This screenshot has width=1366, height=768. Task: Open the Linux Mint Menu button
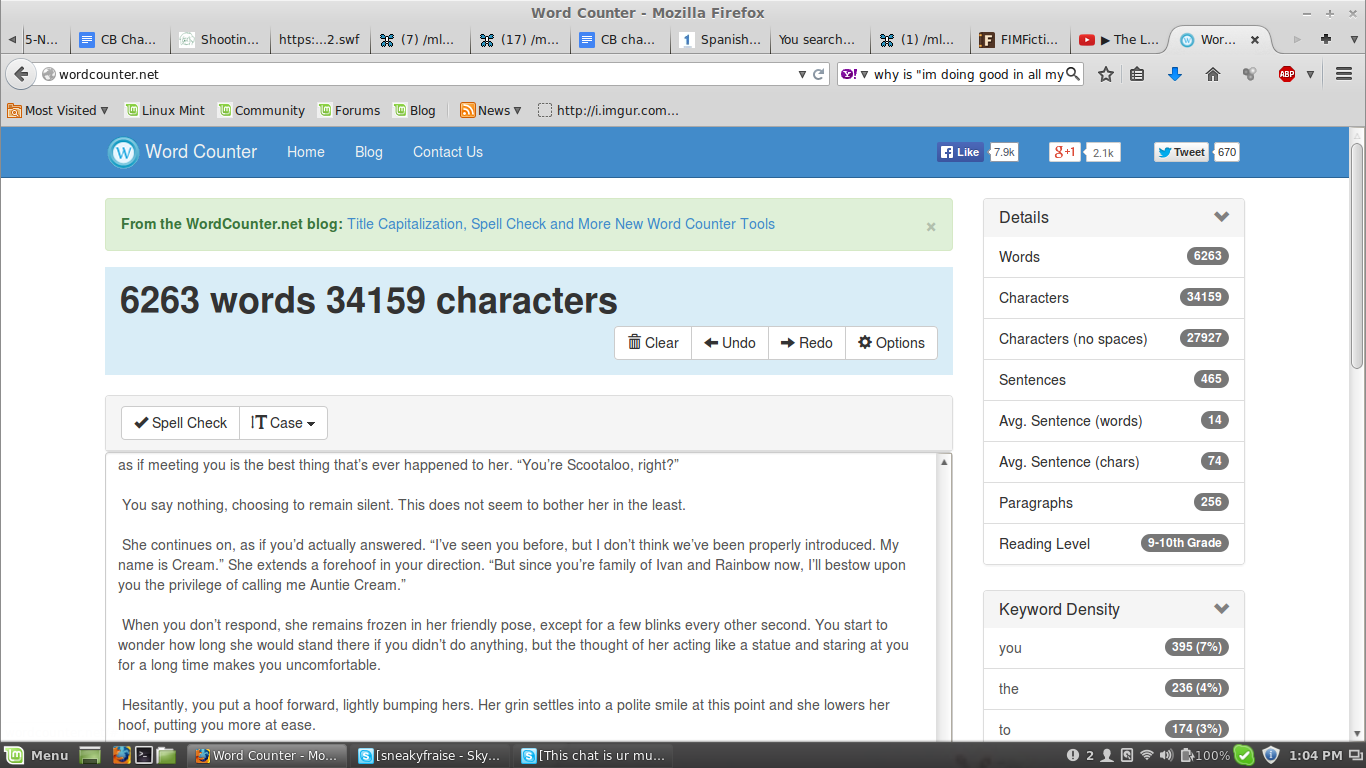(36, 755)
